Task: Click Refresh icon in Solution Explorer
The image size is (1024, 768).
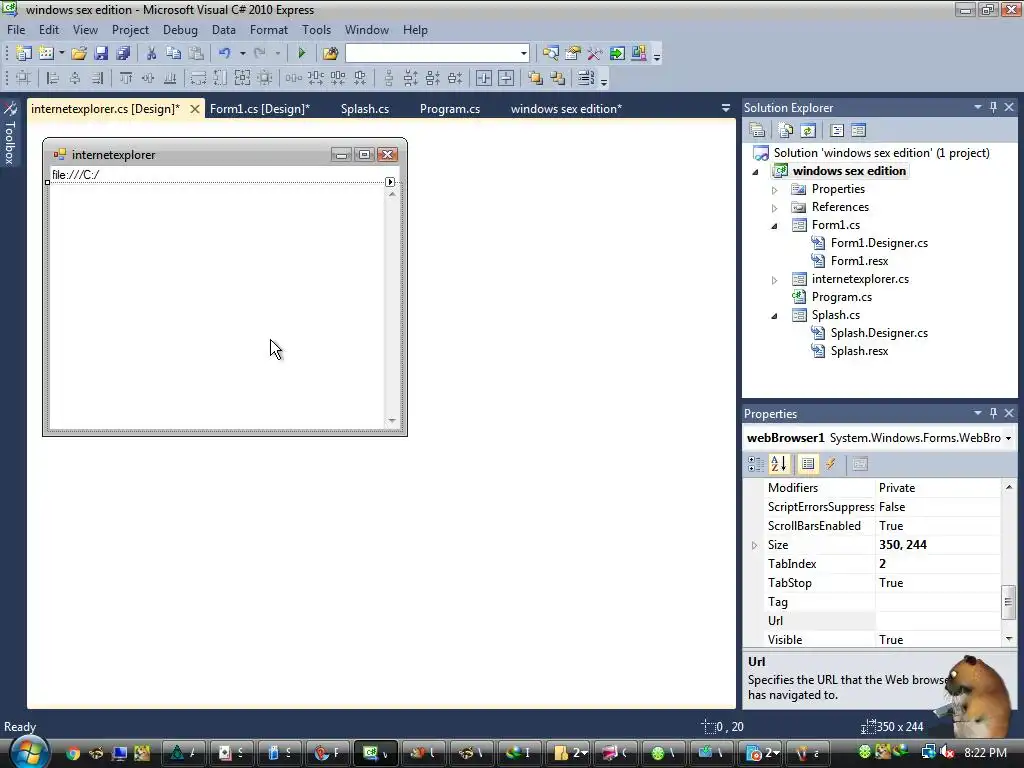Action: point(808,131)
